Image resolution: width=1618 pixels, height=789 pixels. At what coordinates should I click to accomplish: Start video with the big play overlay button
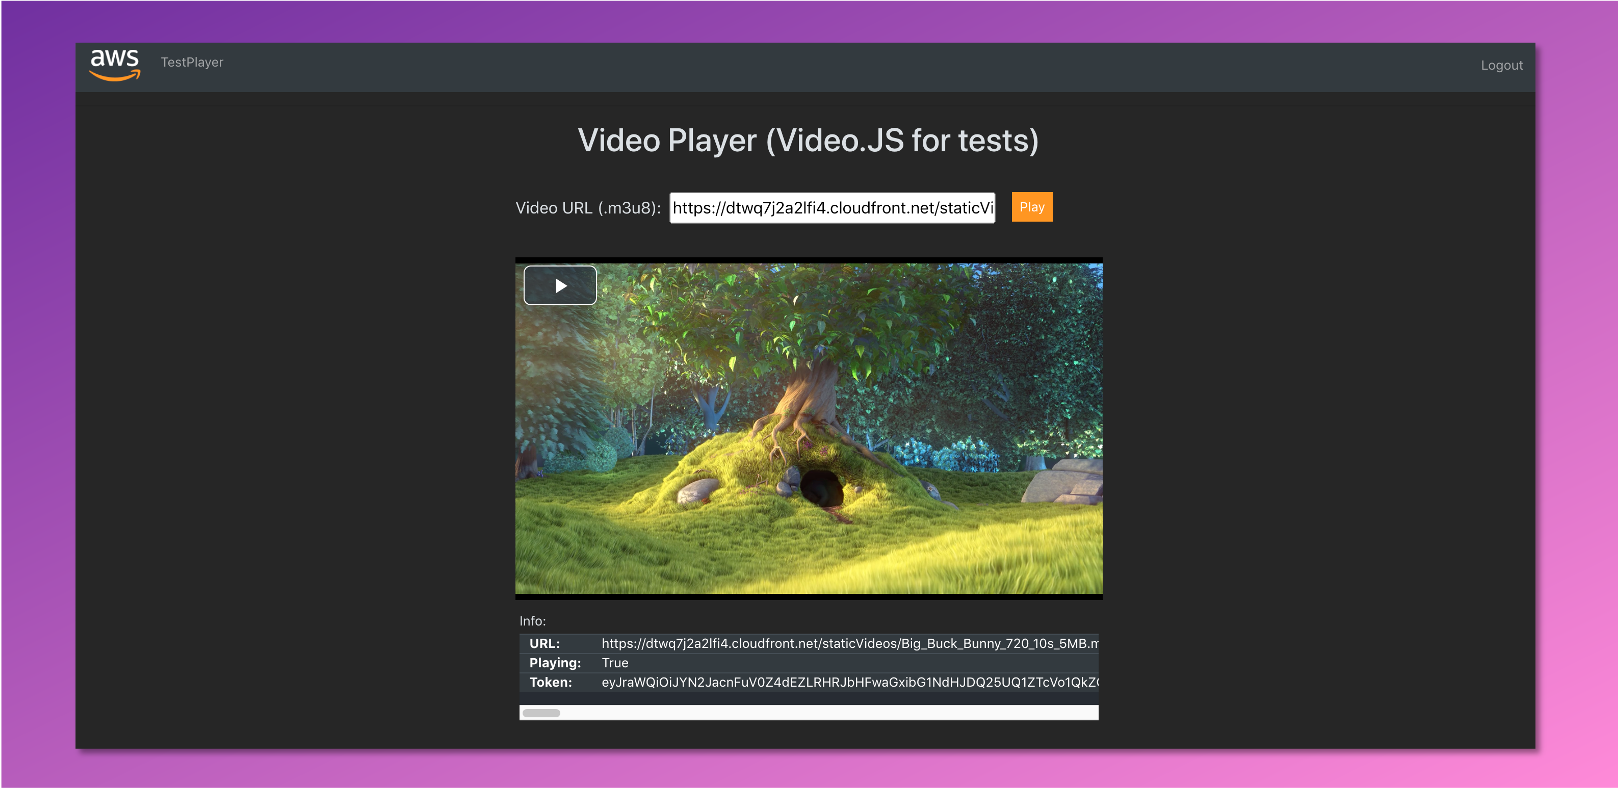[560, 285]
